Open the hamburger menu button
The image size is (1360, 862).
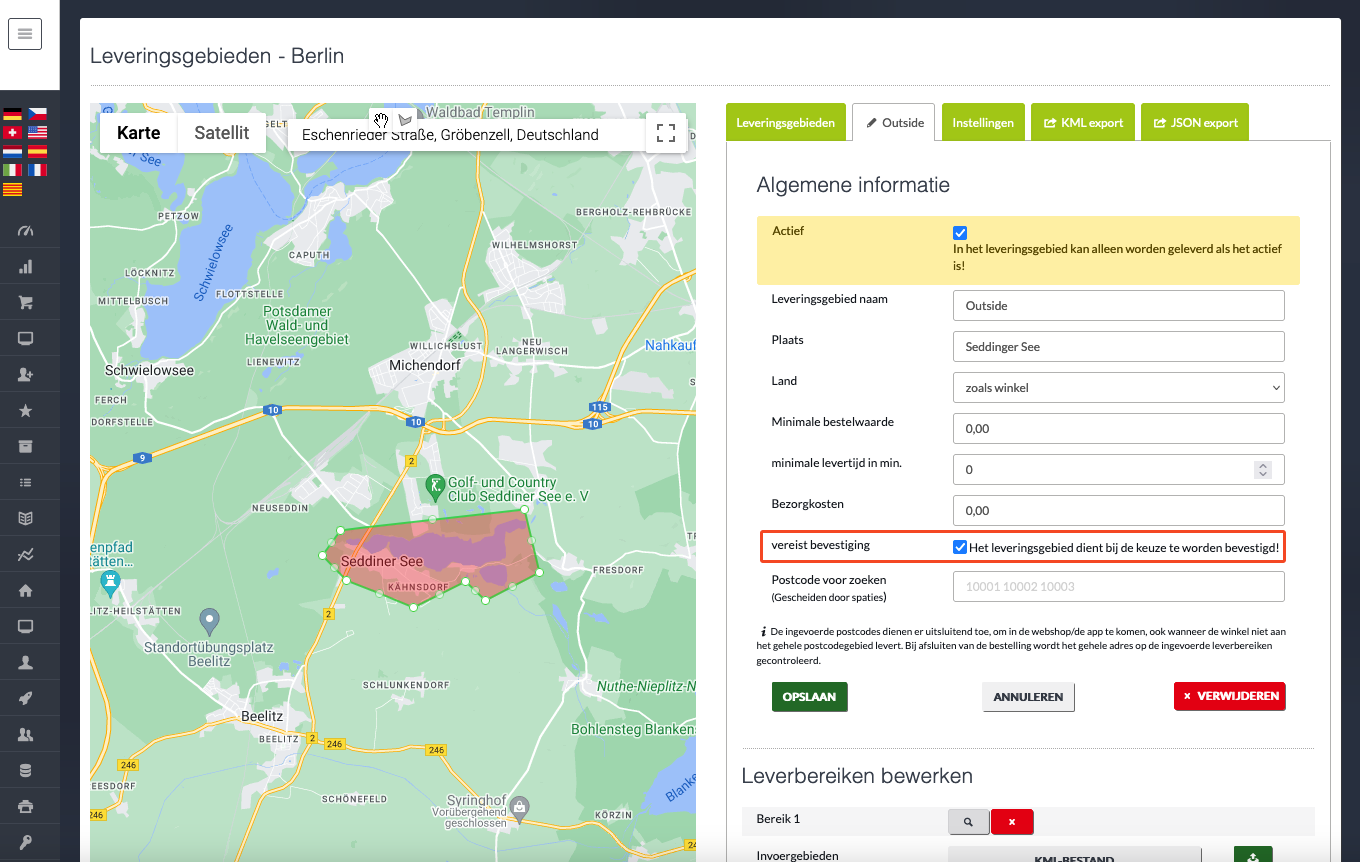click(25, 34)
